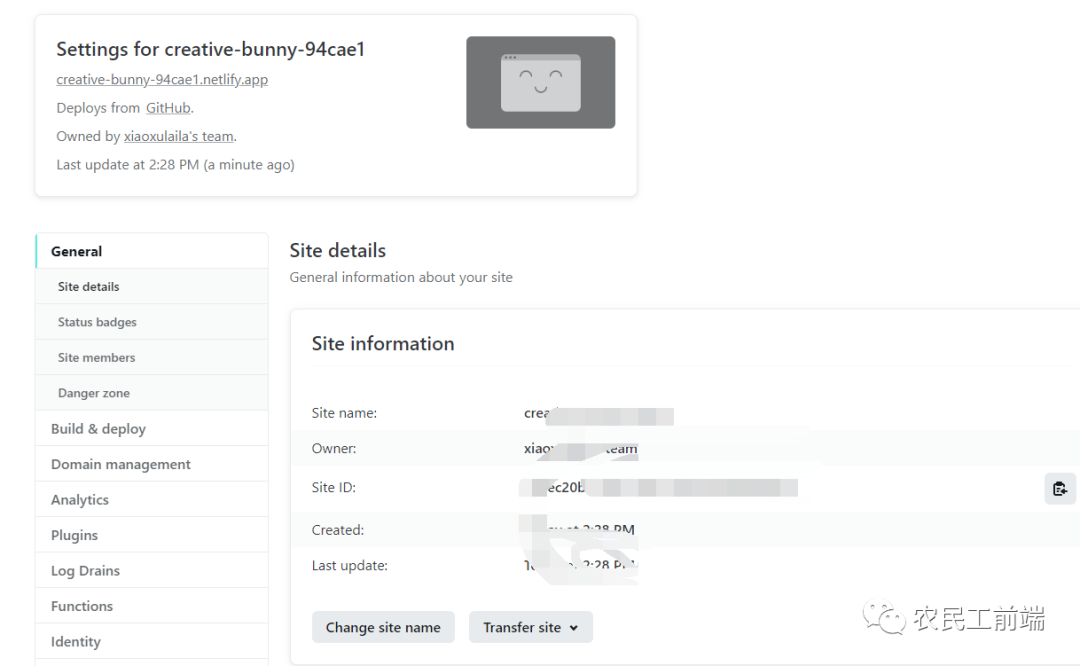Follow the GitHub deploy link

tap(168, 108)
